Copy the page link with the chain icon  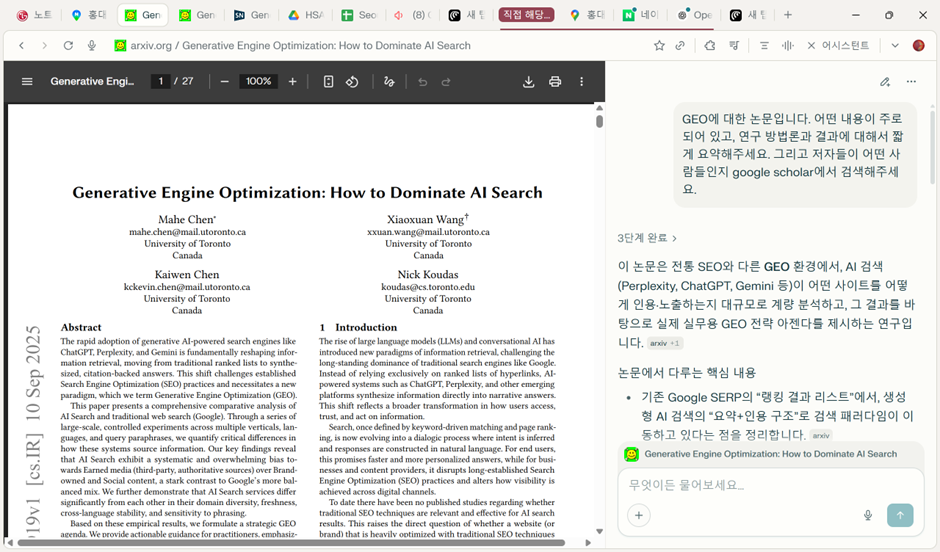click(x=680, y=46)
